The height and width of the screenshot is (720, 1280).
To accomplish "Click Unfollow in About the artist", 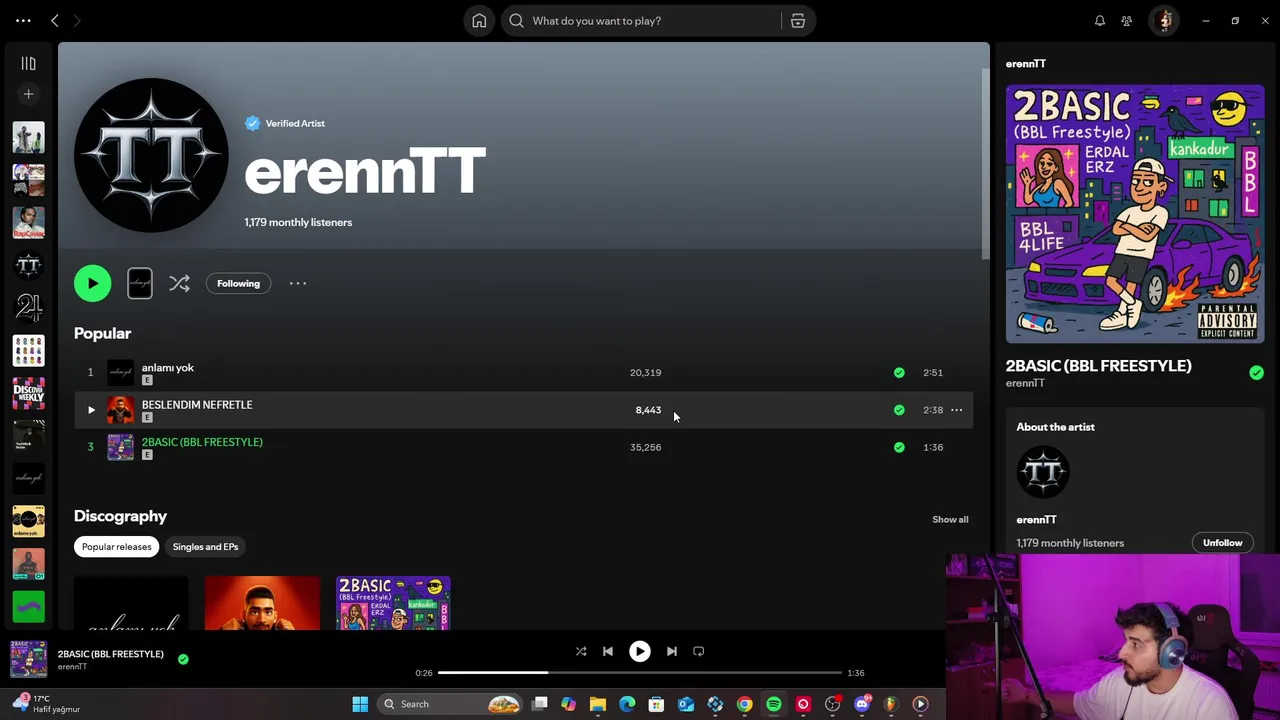I will (x=1222, y=543).
